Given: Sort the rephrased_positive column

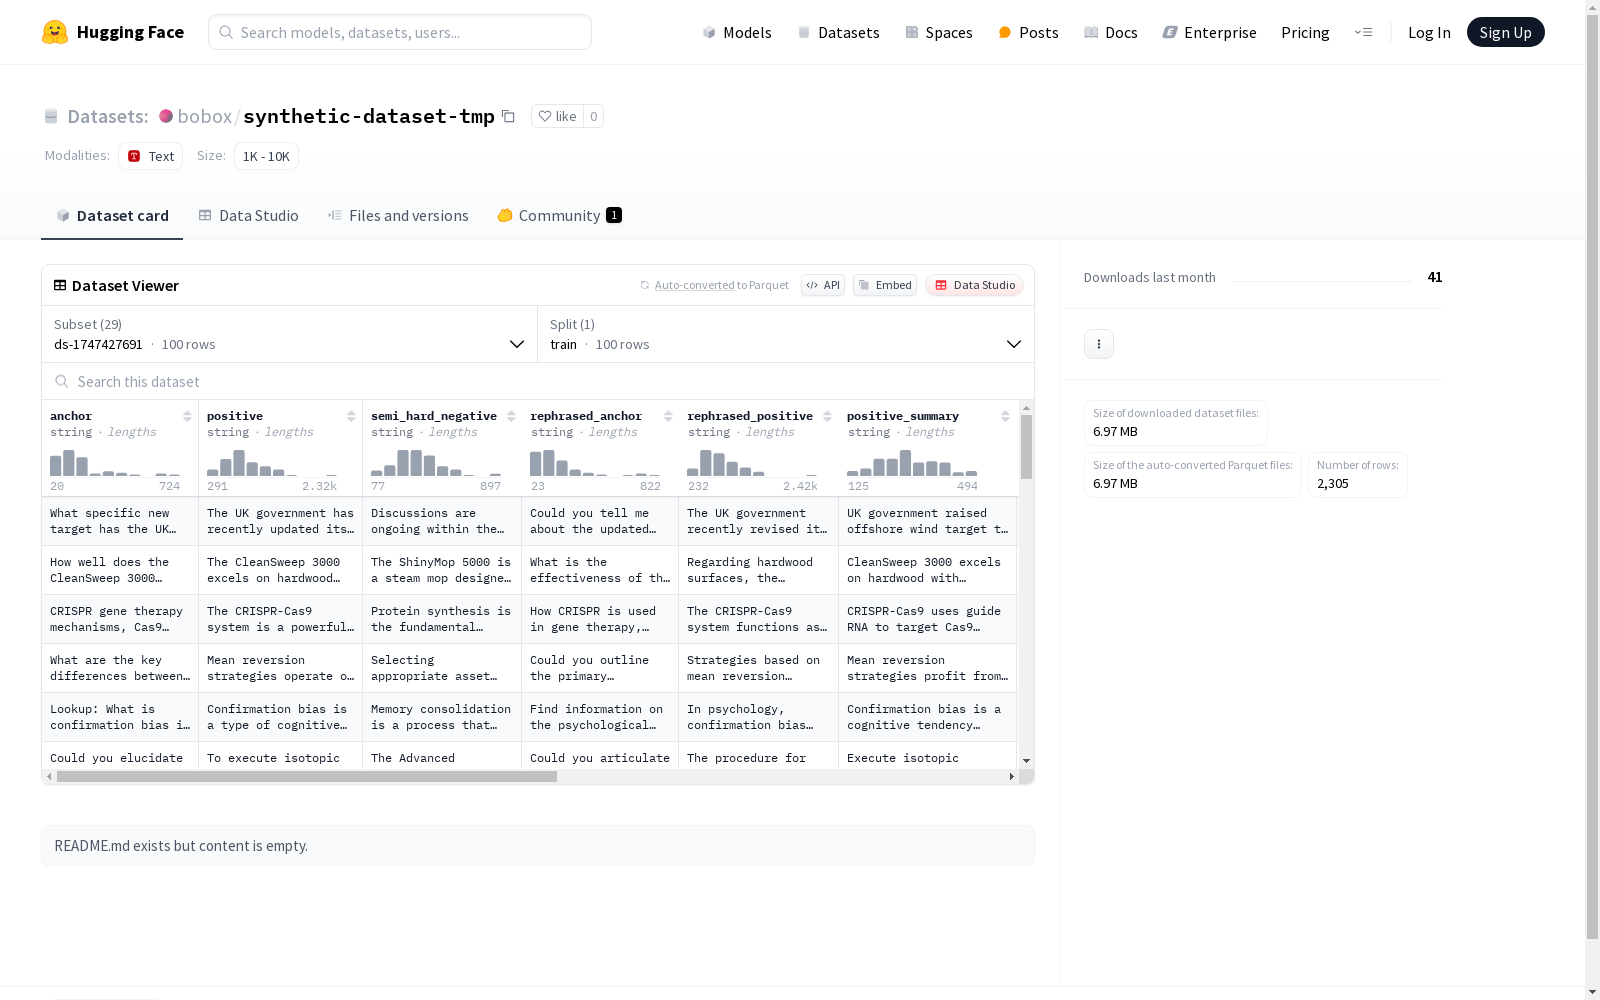Looking at the screenshot, I should [827, 416].
